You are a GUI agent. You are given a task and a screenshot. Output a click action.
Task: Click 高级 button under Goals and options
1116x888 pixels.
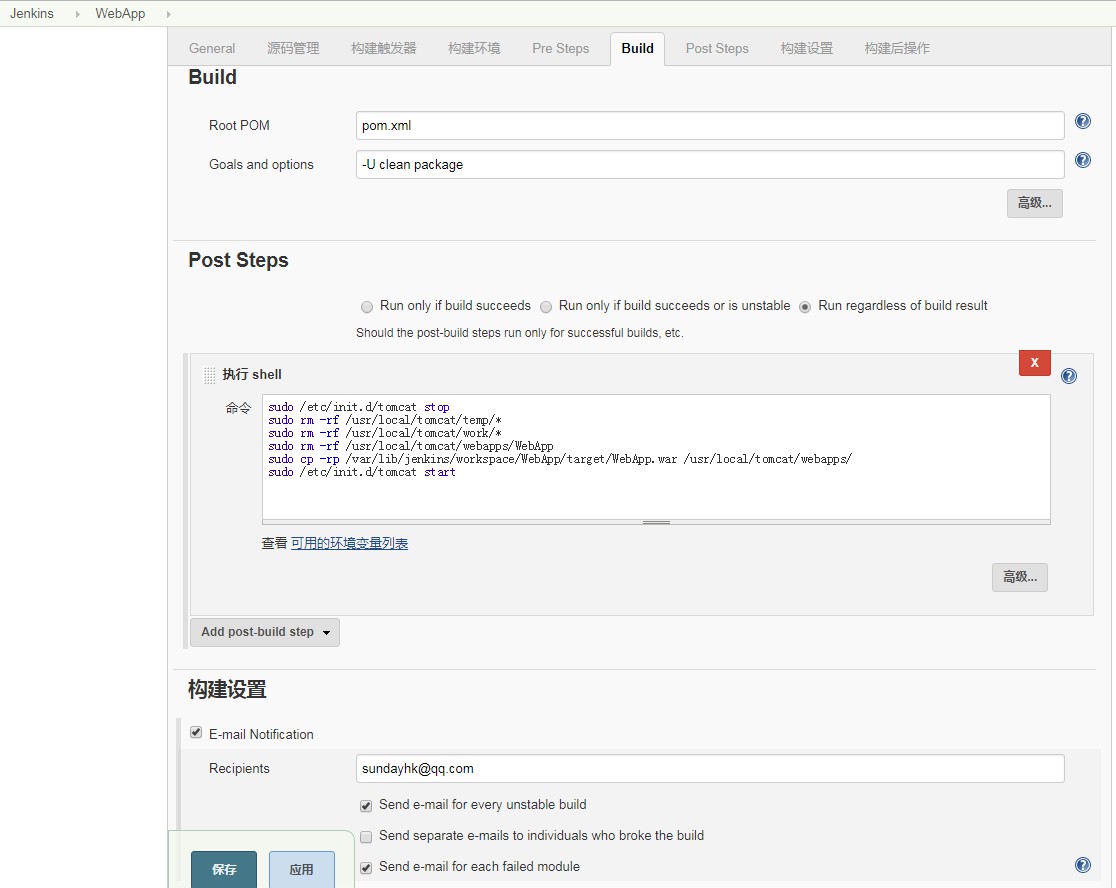(x=1034, y=203)
